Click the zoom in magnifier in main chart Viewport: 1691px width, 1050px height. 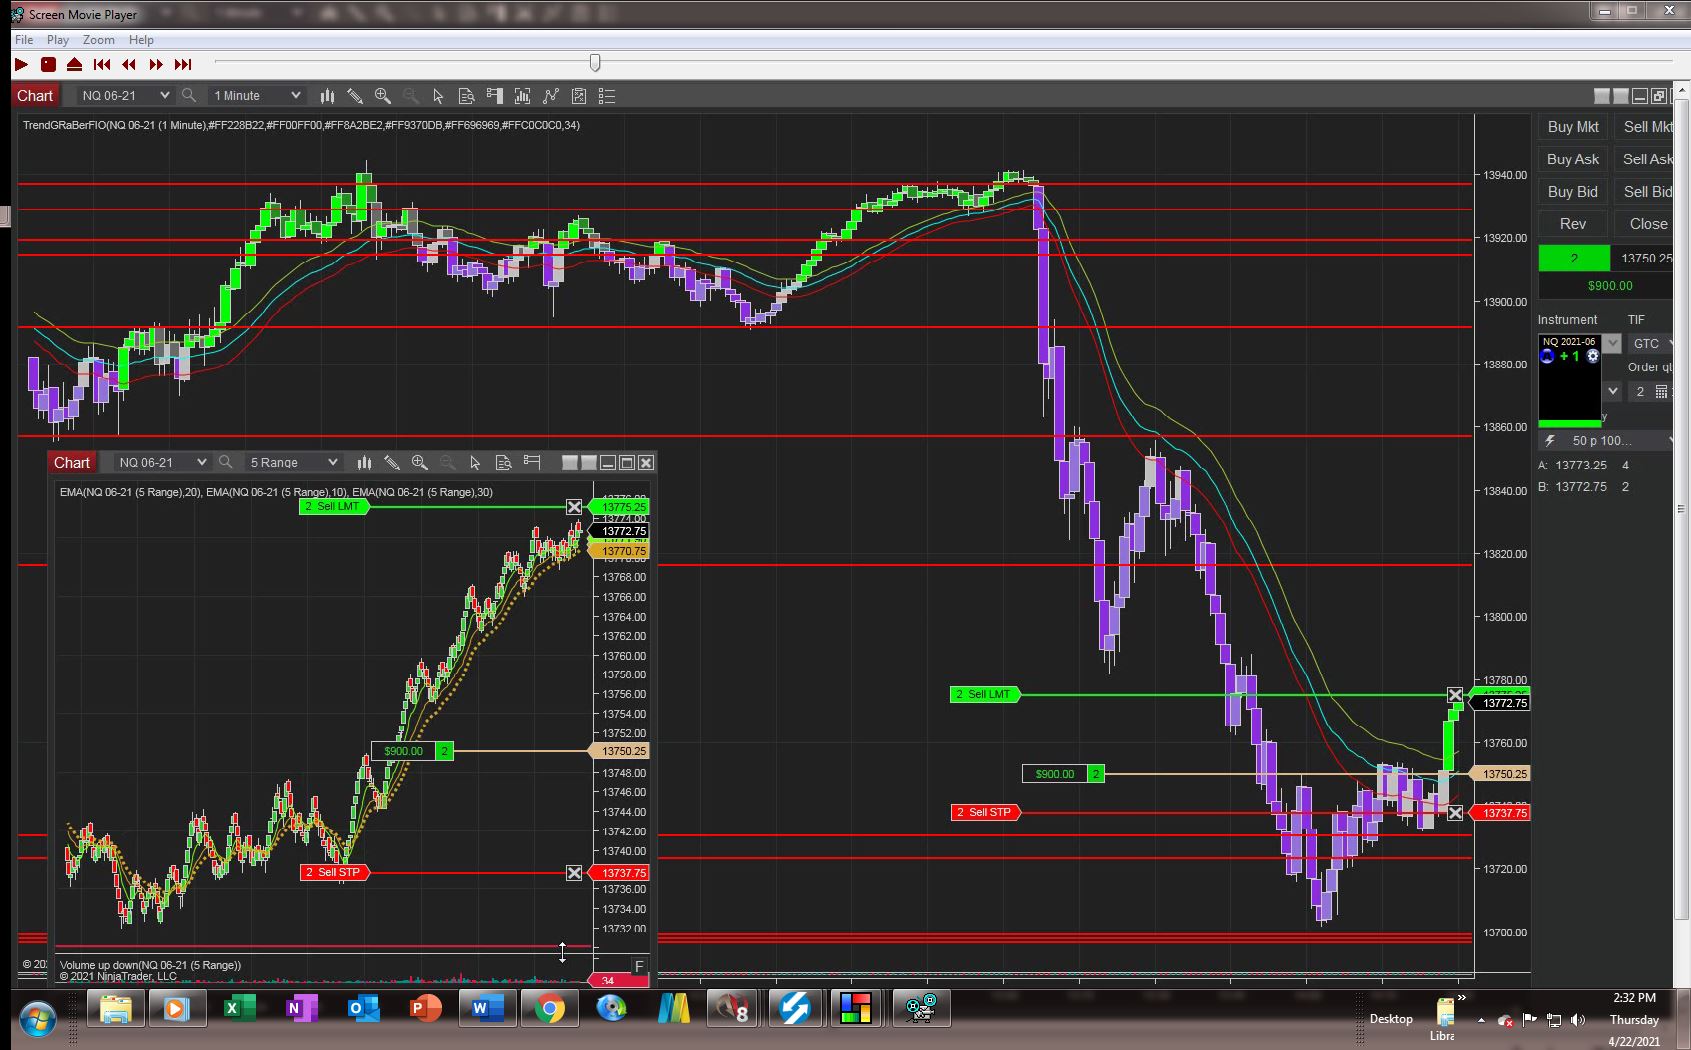pyautogui.click(x=383, y=96)
